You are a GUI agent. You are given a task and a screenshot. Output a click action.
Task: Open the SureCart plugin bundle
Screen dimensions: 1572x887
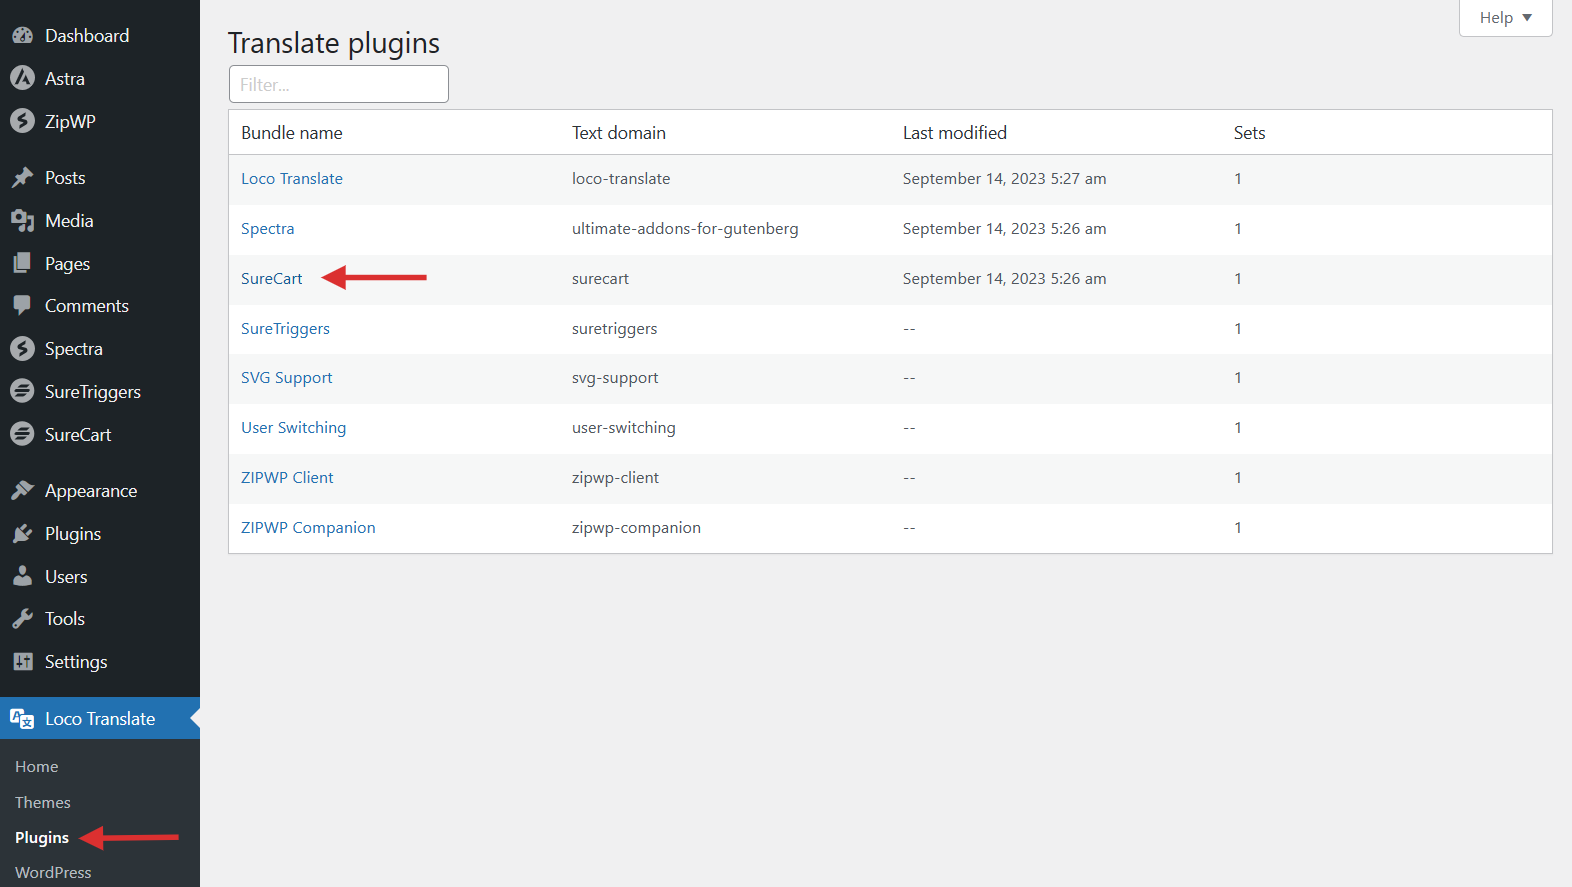tap(272, 279)
